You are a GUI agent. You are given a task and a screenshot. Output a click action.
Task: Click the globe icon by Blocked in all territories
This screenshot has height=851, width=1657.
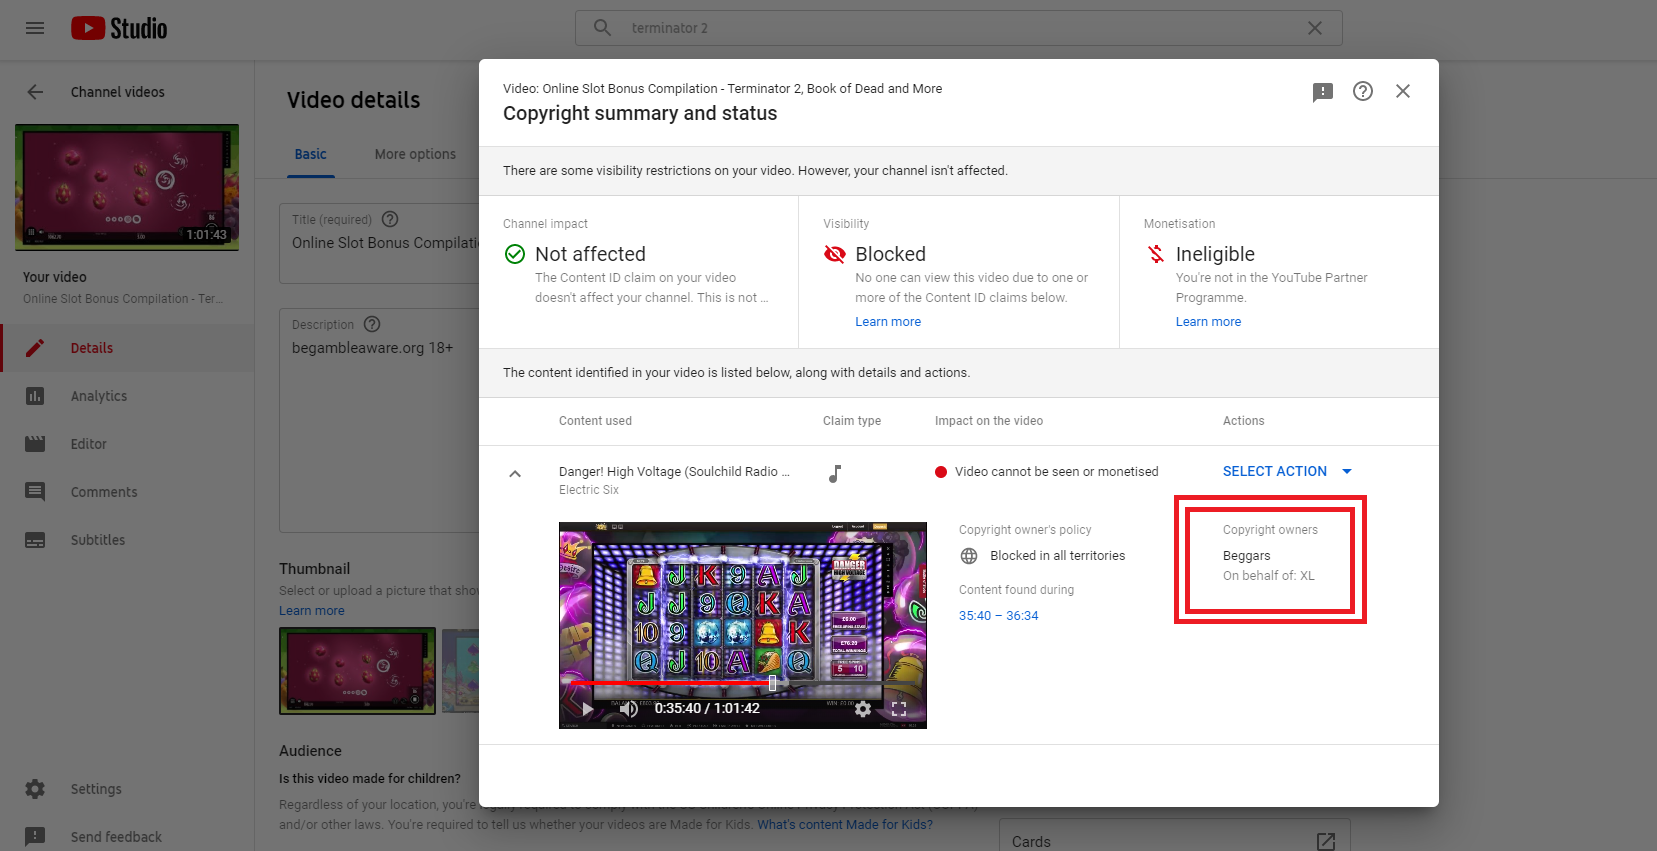point(969,556)
